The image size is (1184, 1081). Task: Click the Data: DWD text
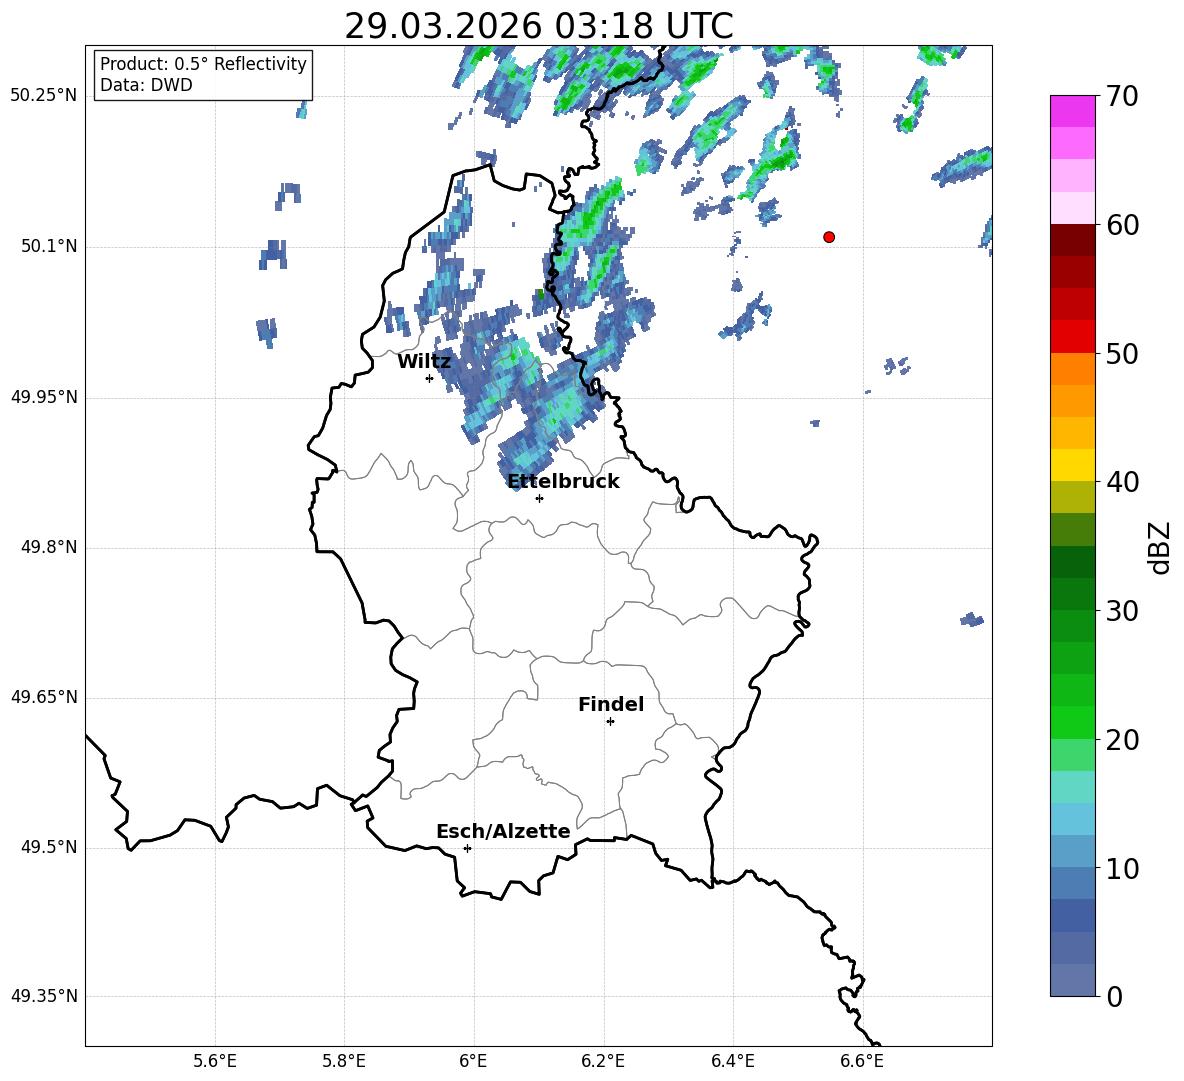[146, 85]
